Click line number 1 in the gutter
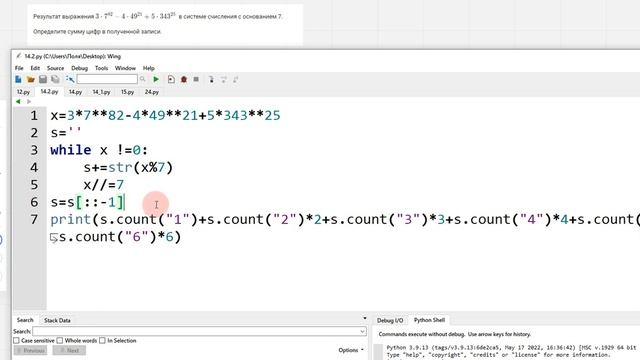This screenshot has width=640, height=360. [34, 116]
